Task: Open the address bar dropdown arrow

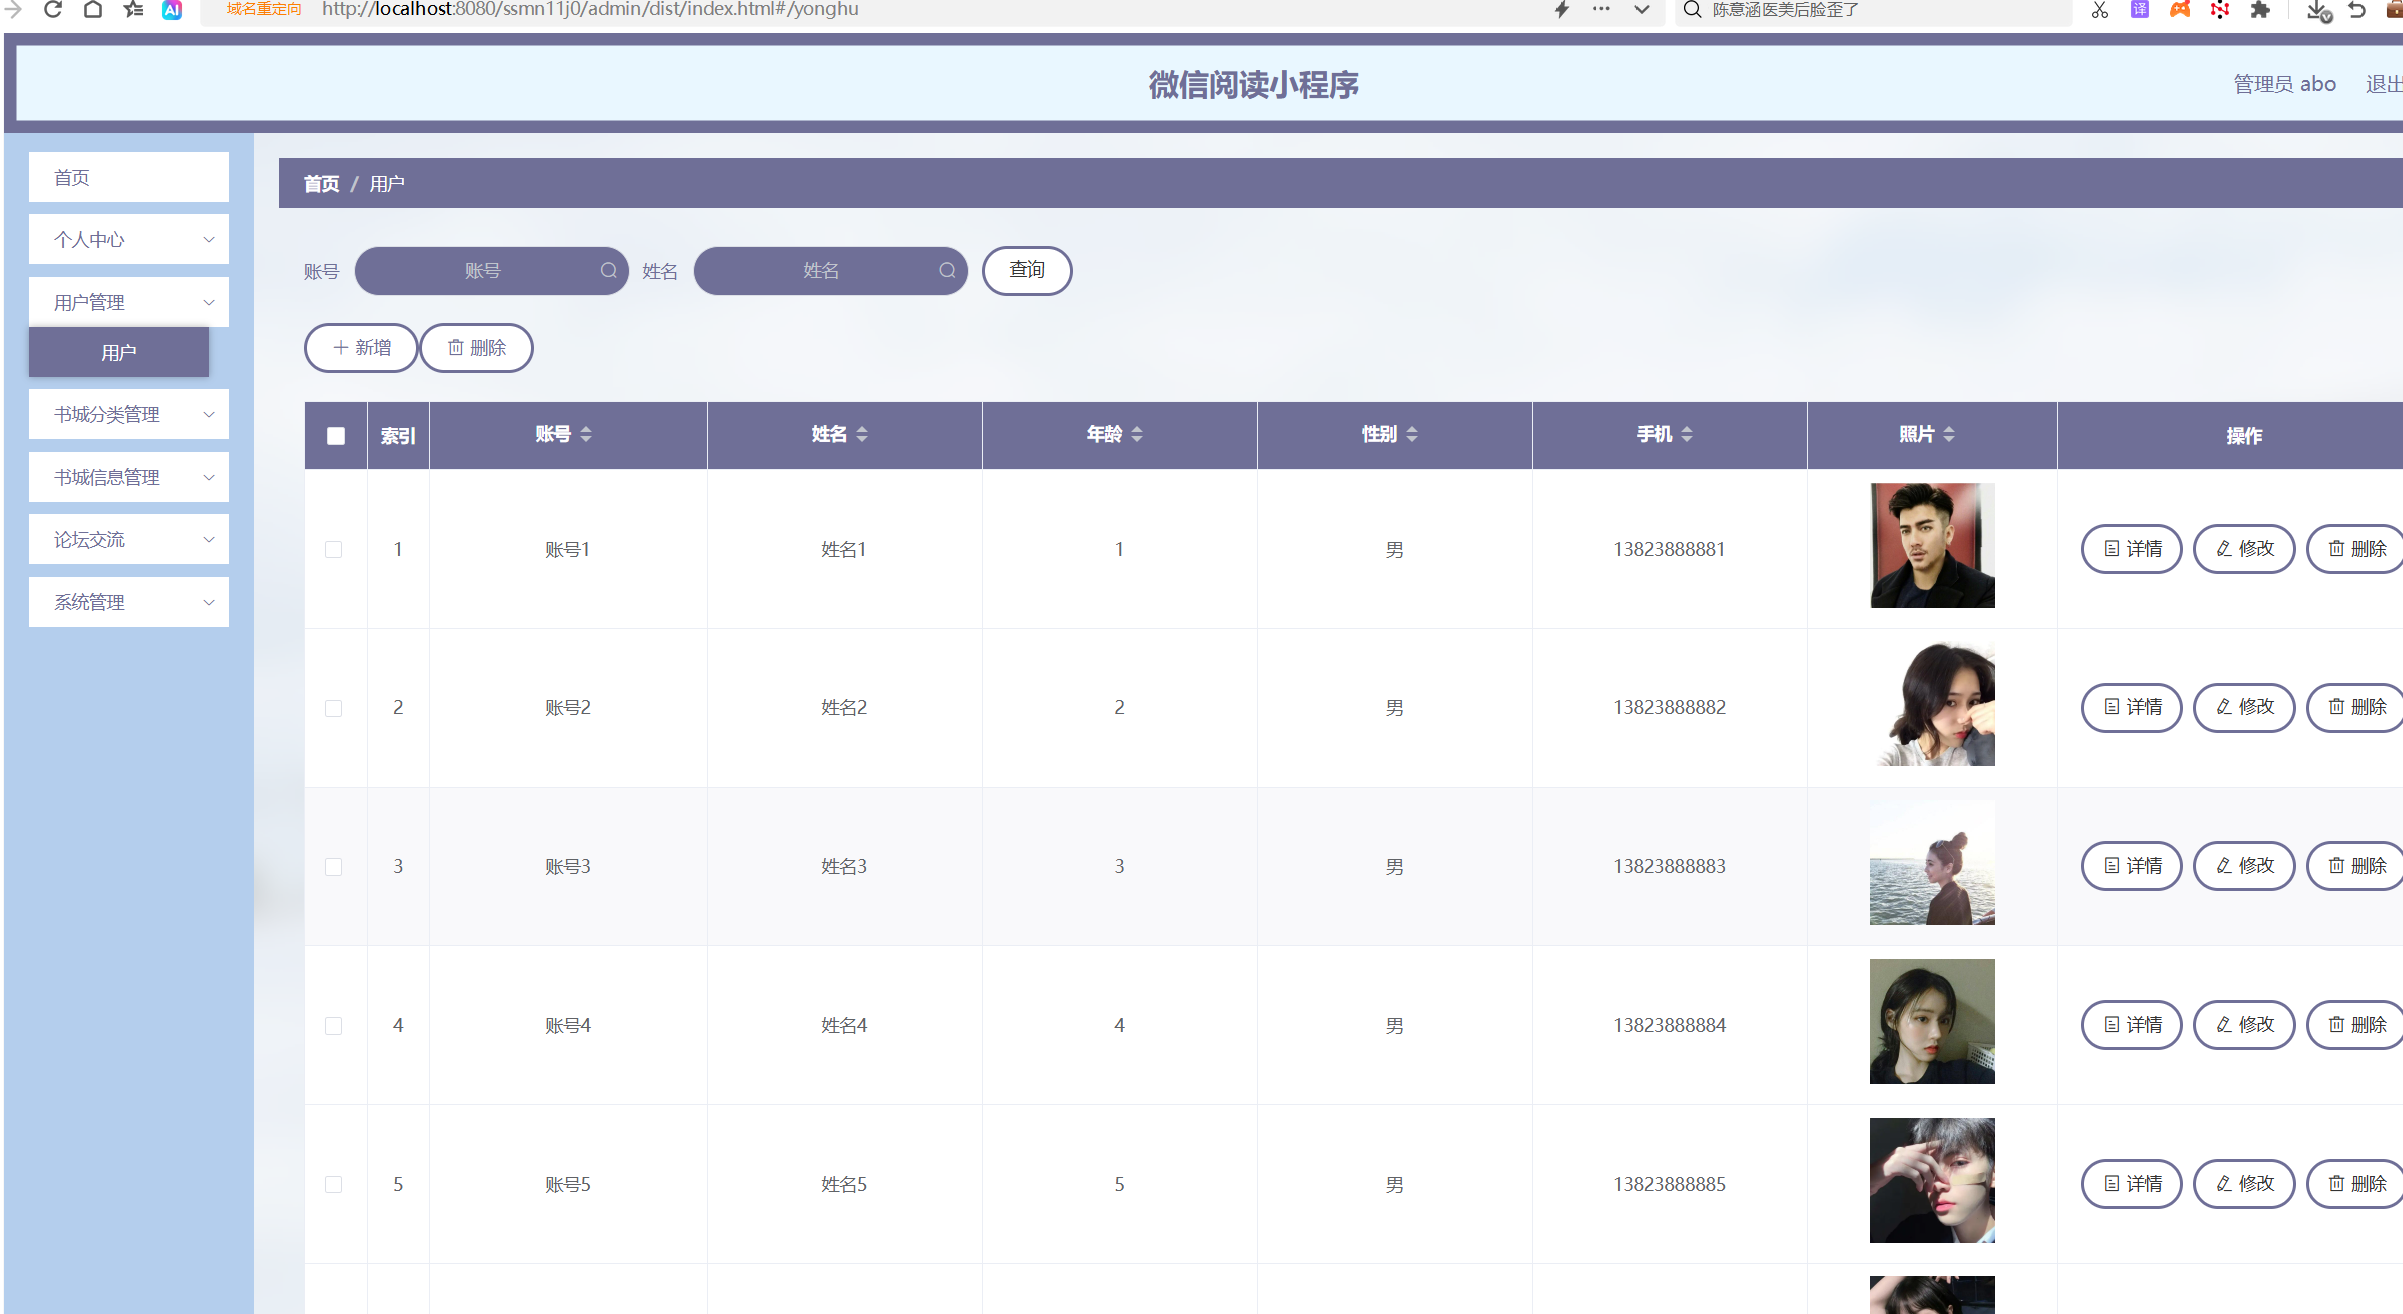Action: [x=1641, y=10]
